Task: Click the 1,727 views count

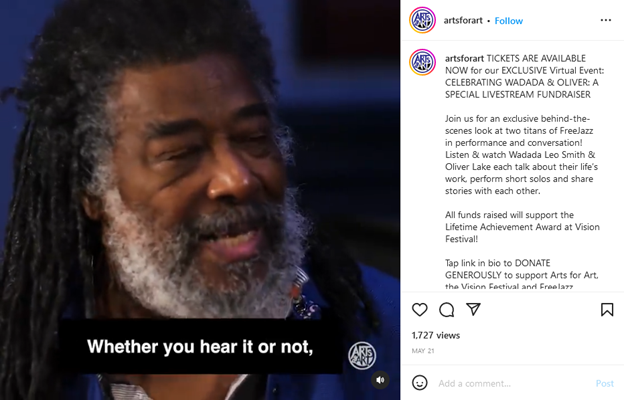Action: pos(436,336)
